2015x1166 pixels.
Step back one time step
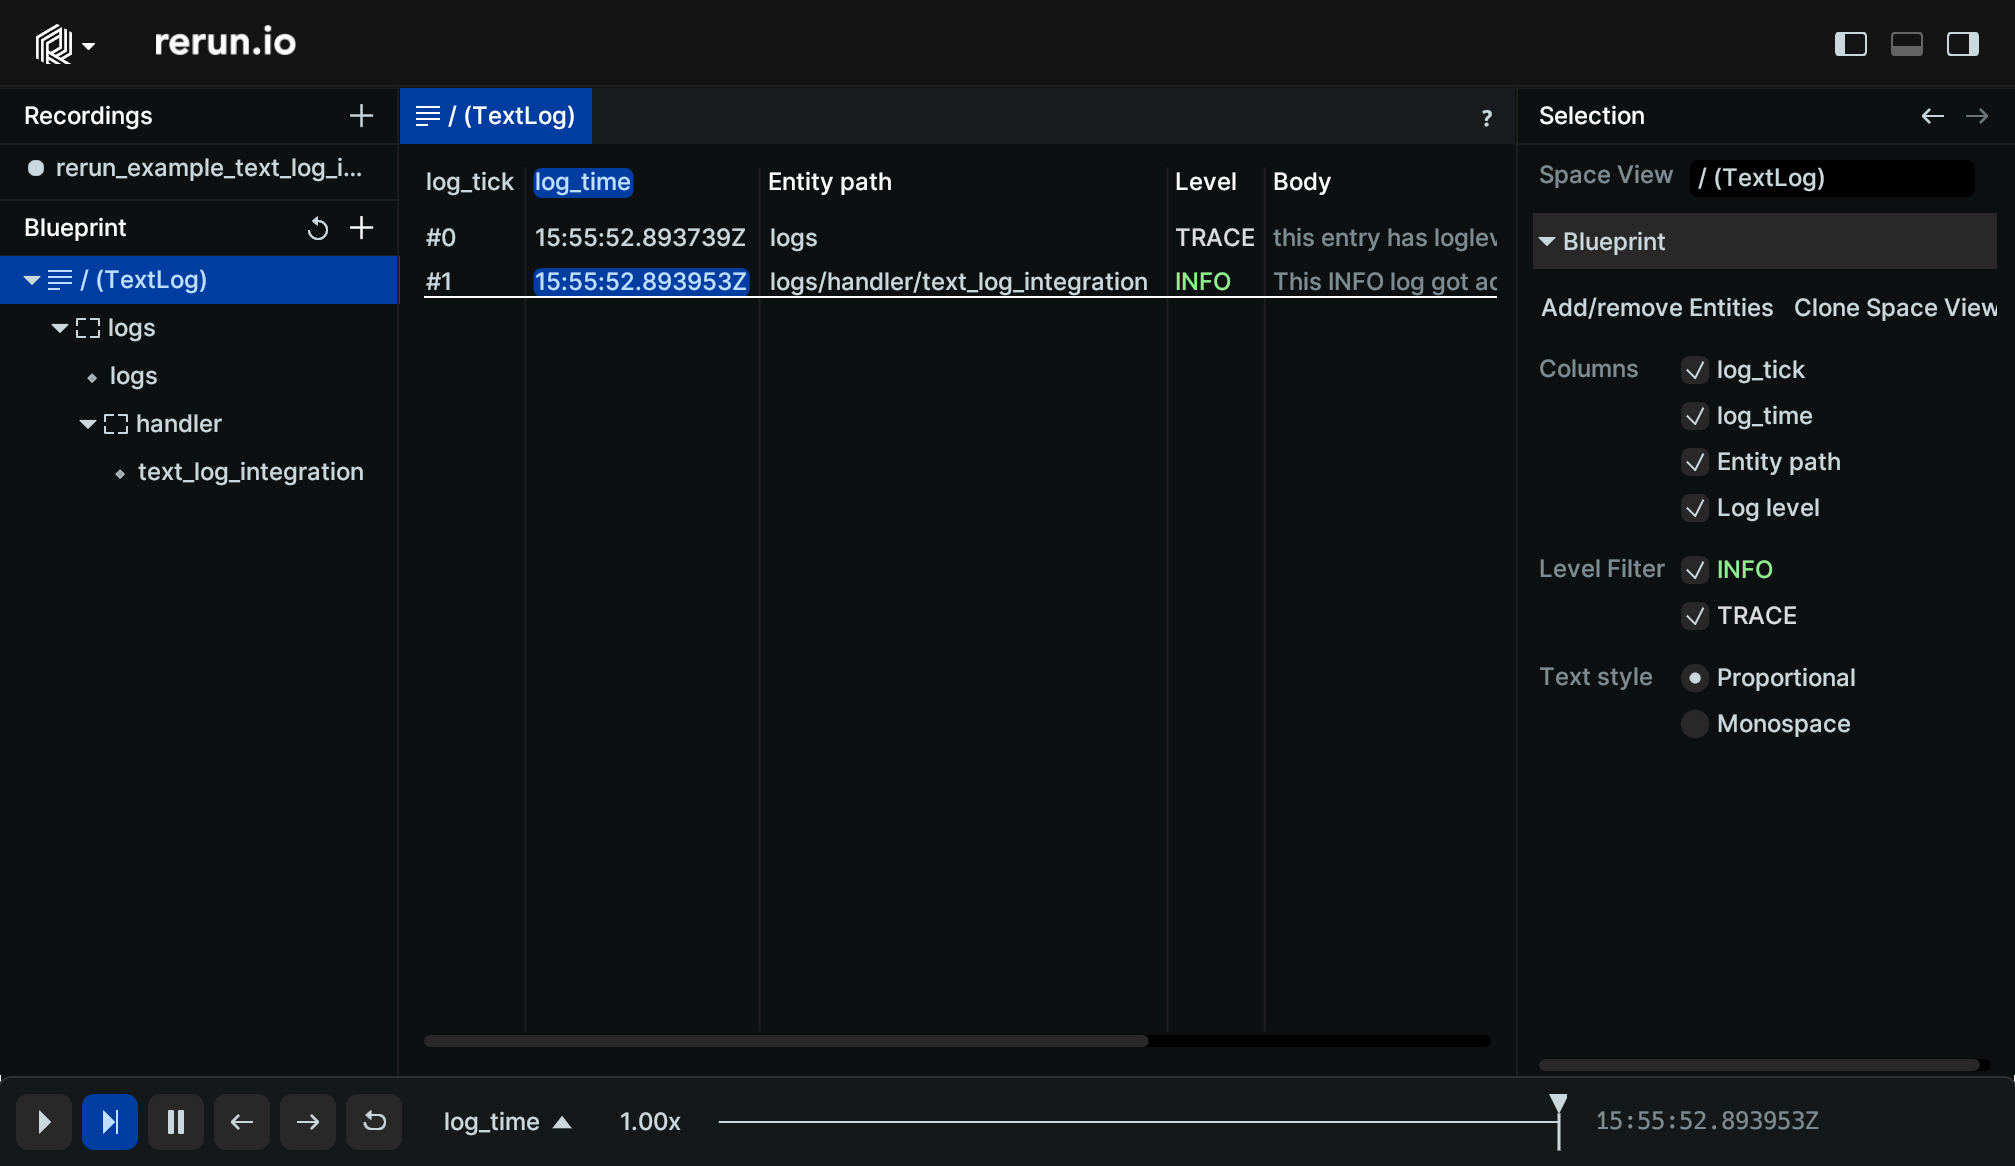[242, 1122]
